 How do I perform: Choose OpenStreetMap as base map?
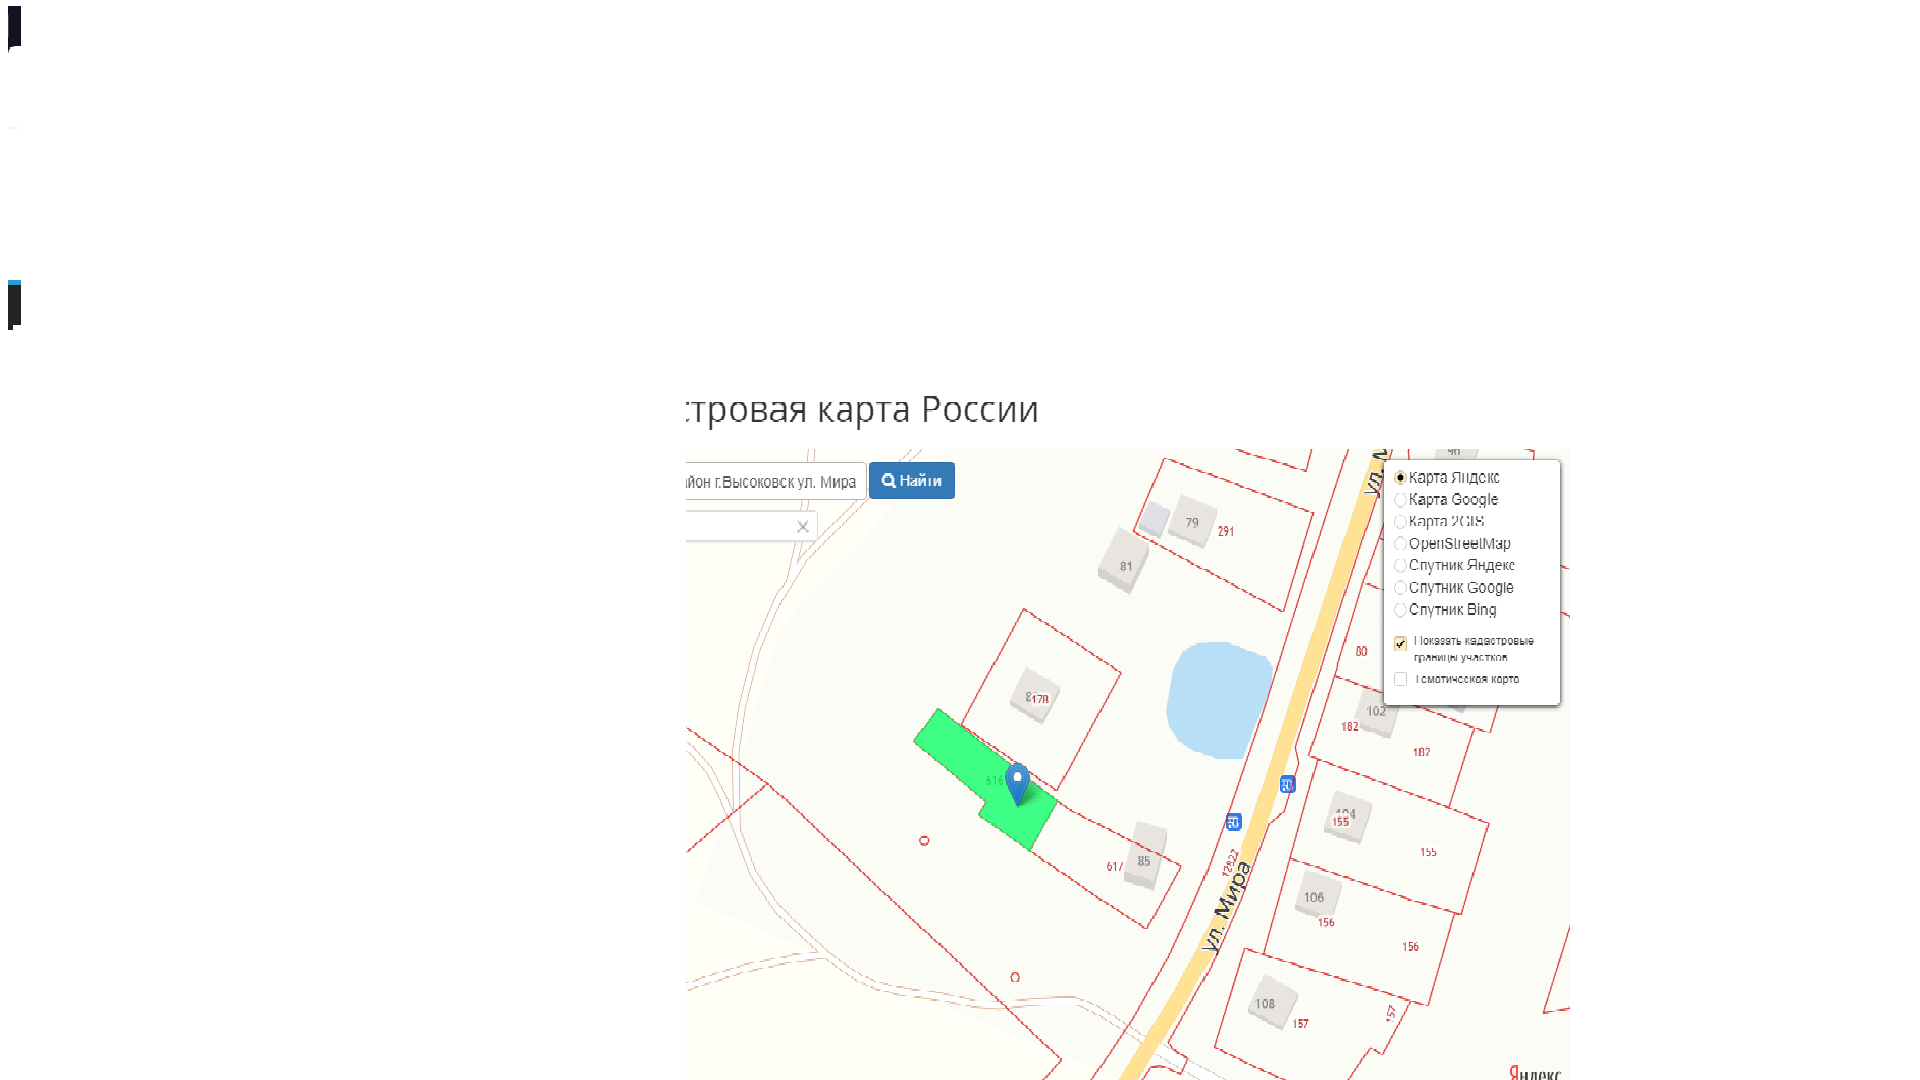[1400, 544]
